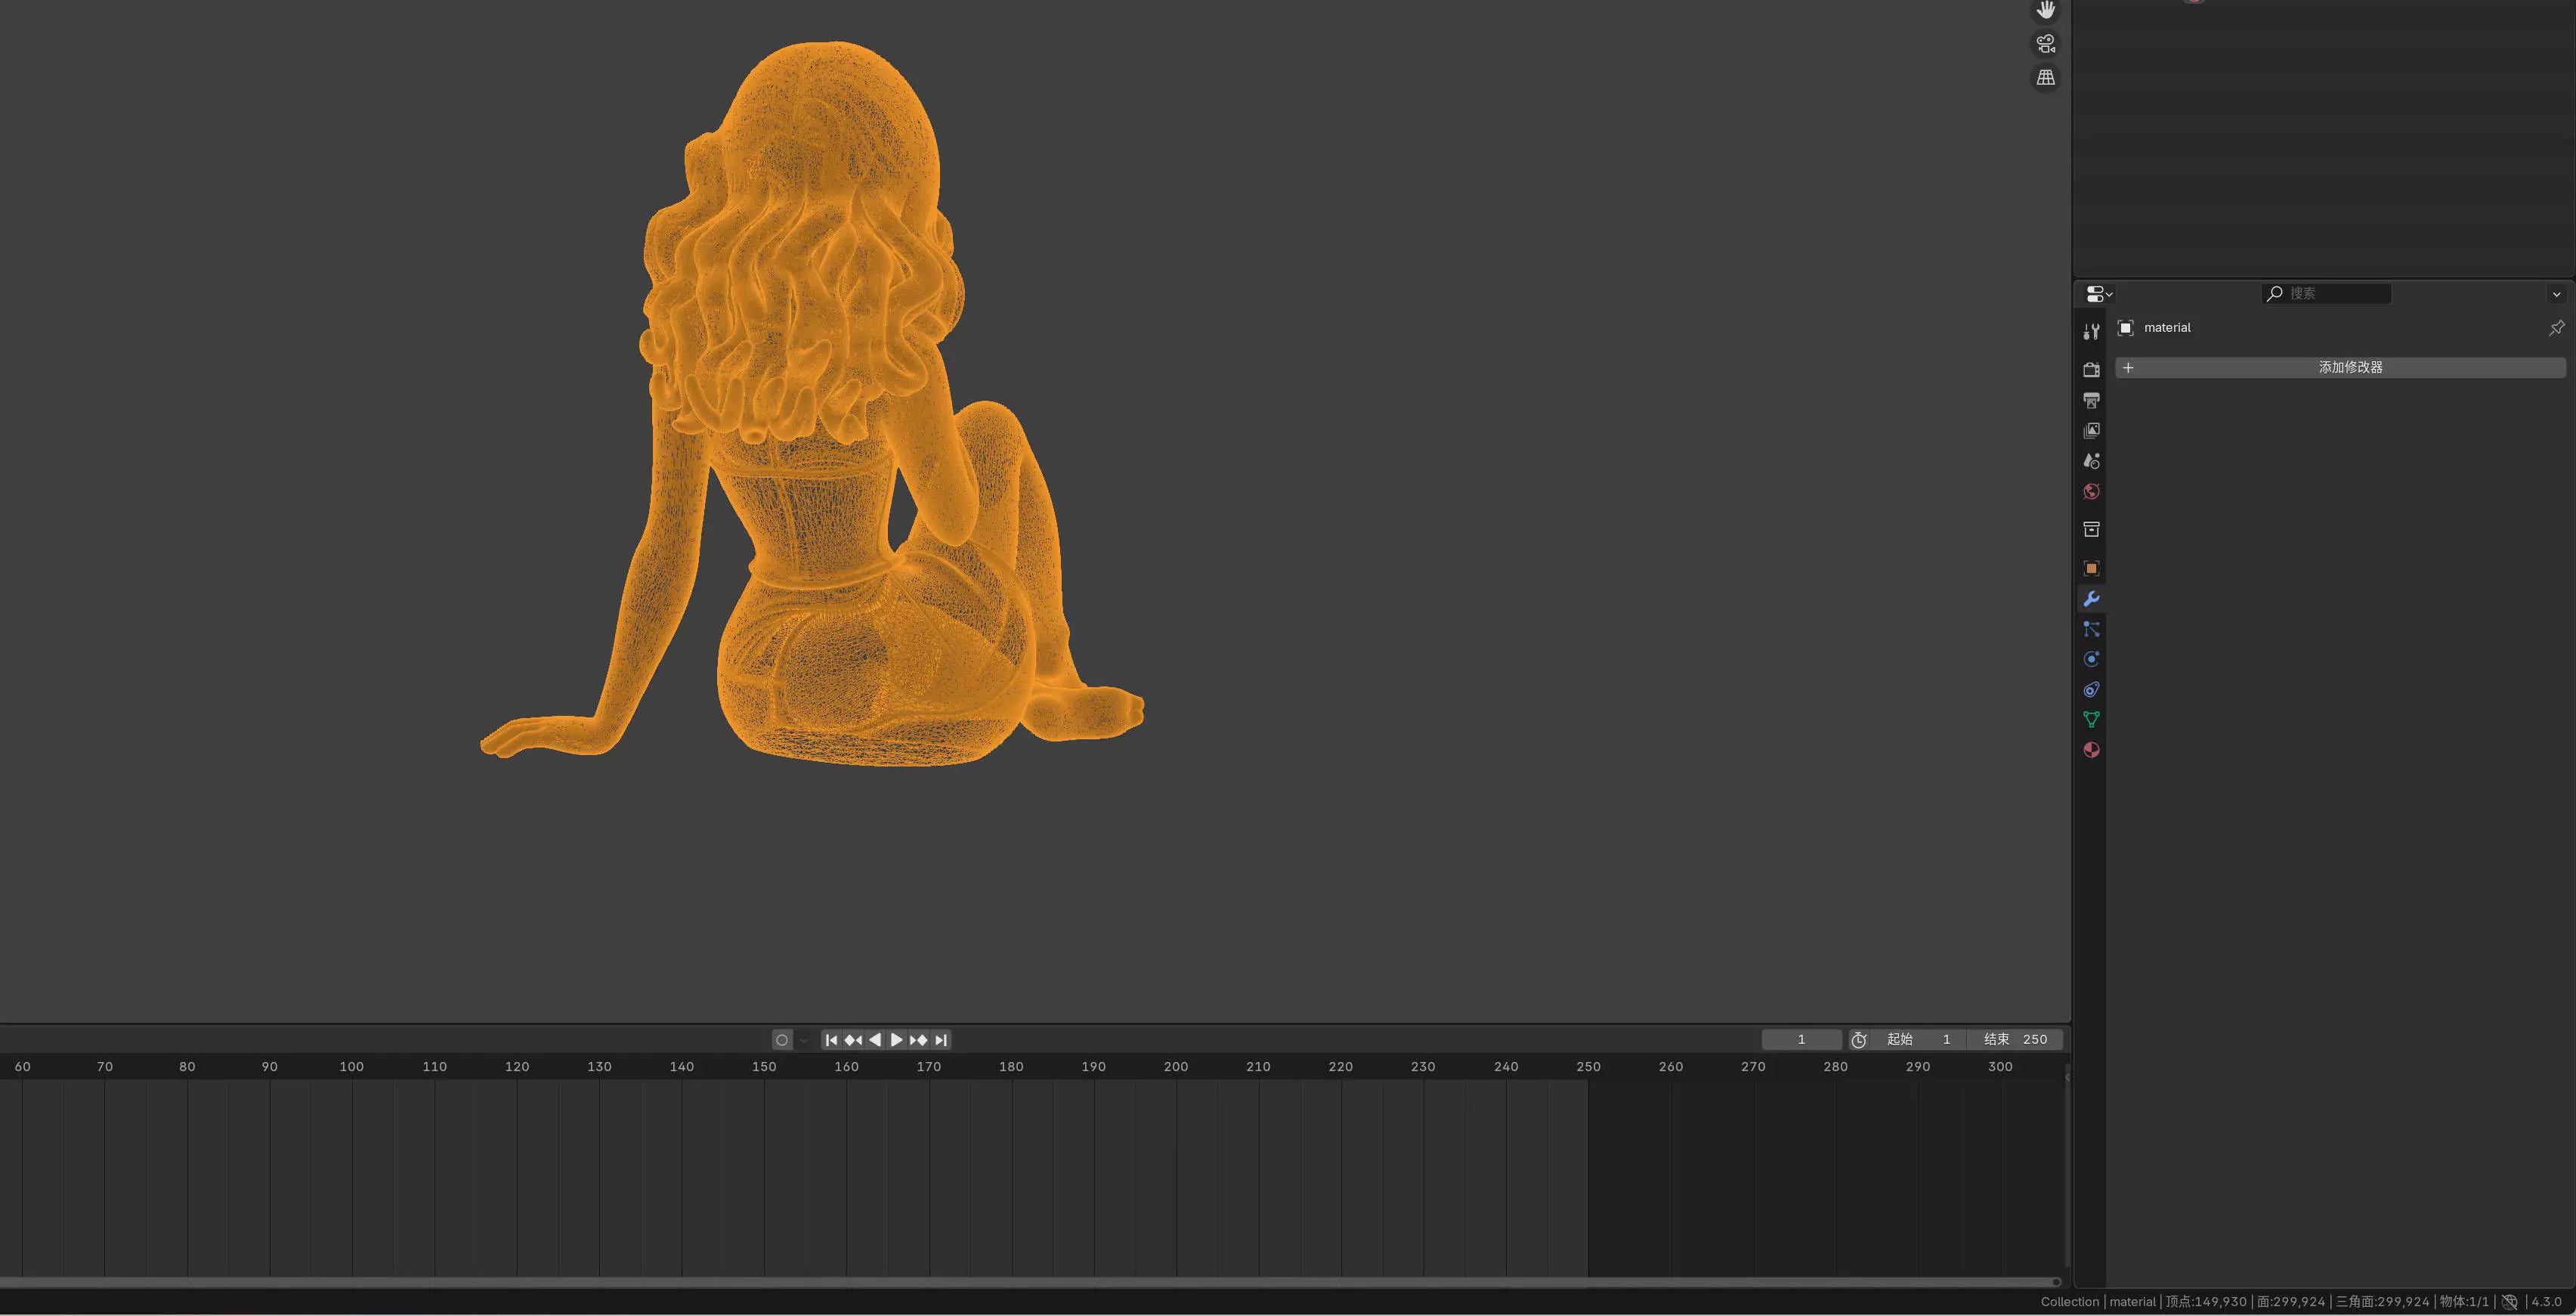
Task: Open the Scene properties tab
Action: click(x=2091, y=461)
